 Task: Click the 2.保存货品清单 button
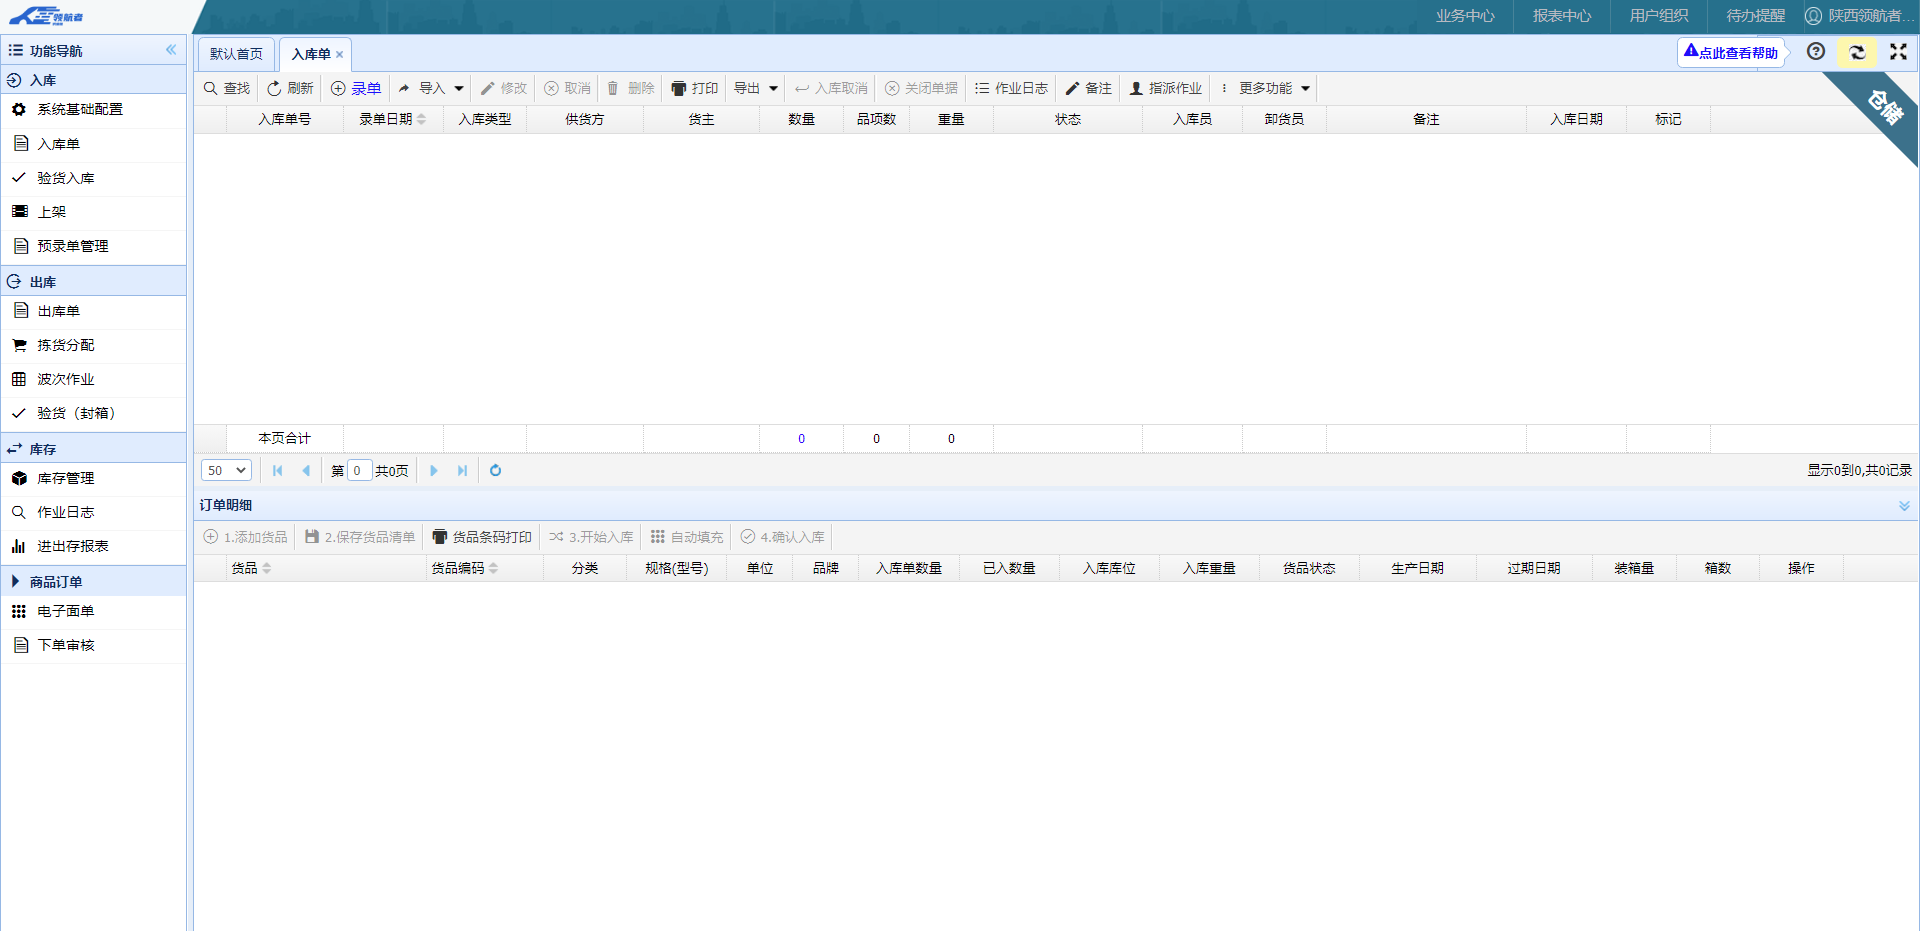click(360, 537)
